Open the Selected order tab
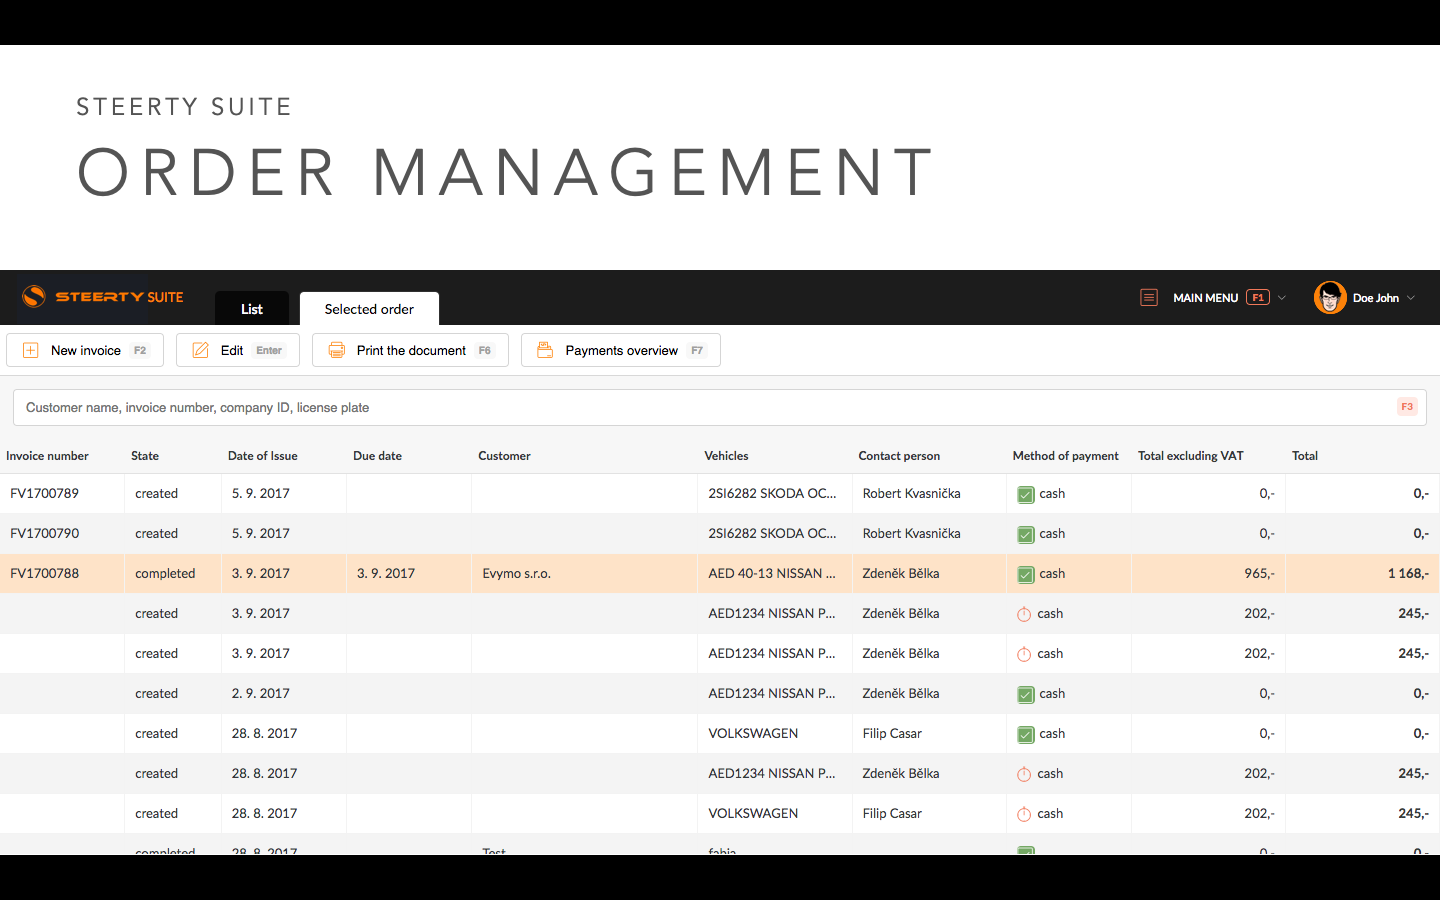Viewport: 1440px width, 900px height. pos(369,309)
